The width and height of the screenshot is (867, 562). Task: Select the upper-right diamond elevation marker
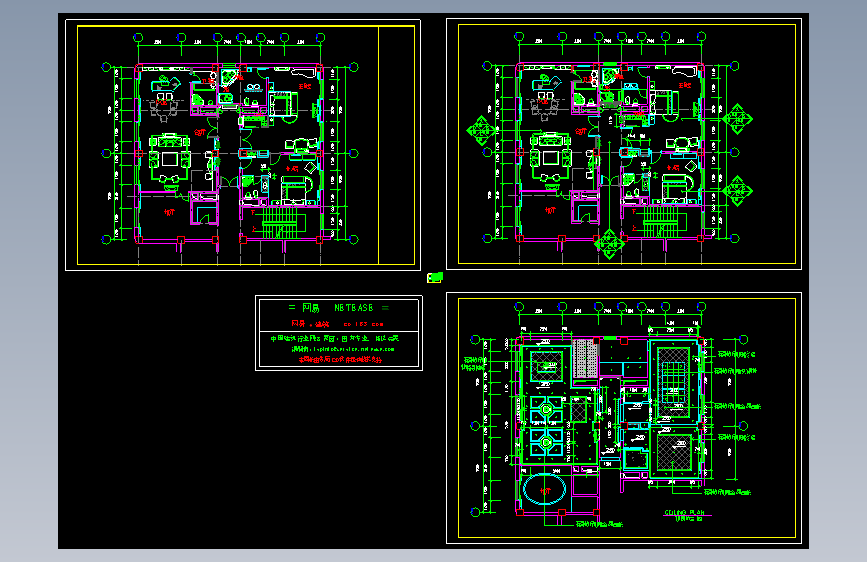point(738,118)
